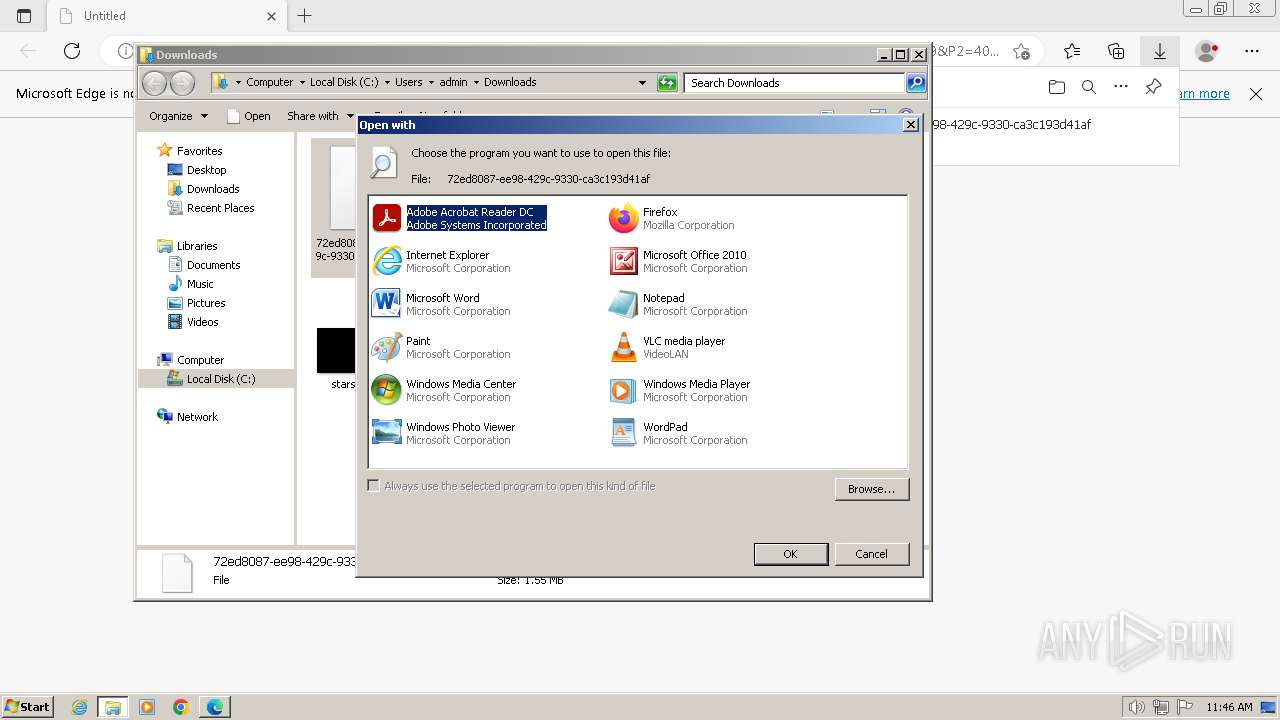Open Music library
The image size is (1280, 720).
(200, 284)
